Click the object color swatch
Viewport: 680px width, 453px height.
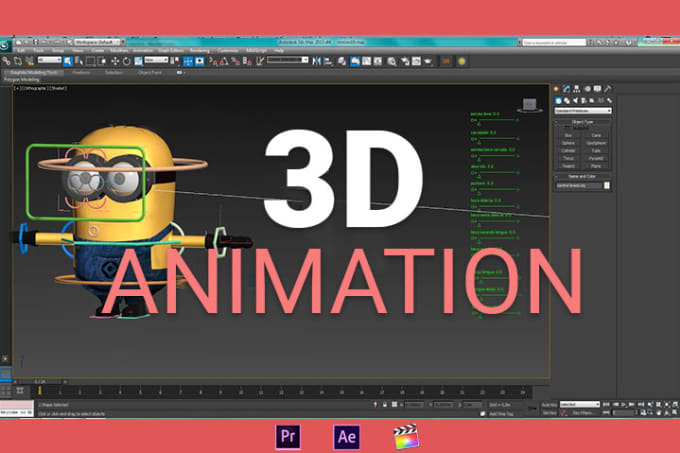coord(607,186)
